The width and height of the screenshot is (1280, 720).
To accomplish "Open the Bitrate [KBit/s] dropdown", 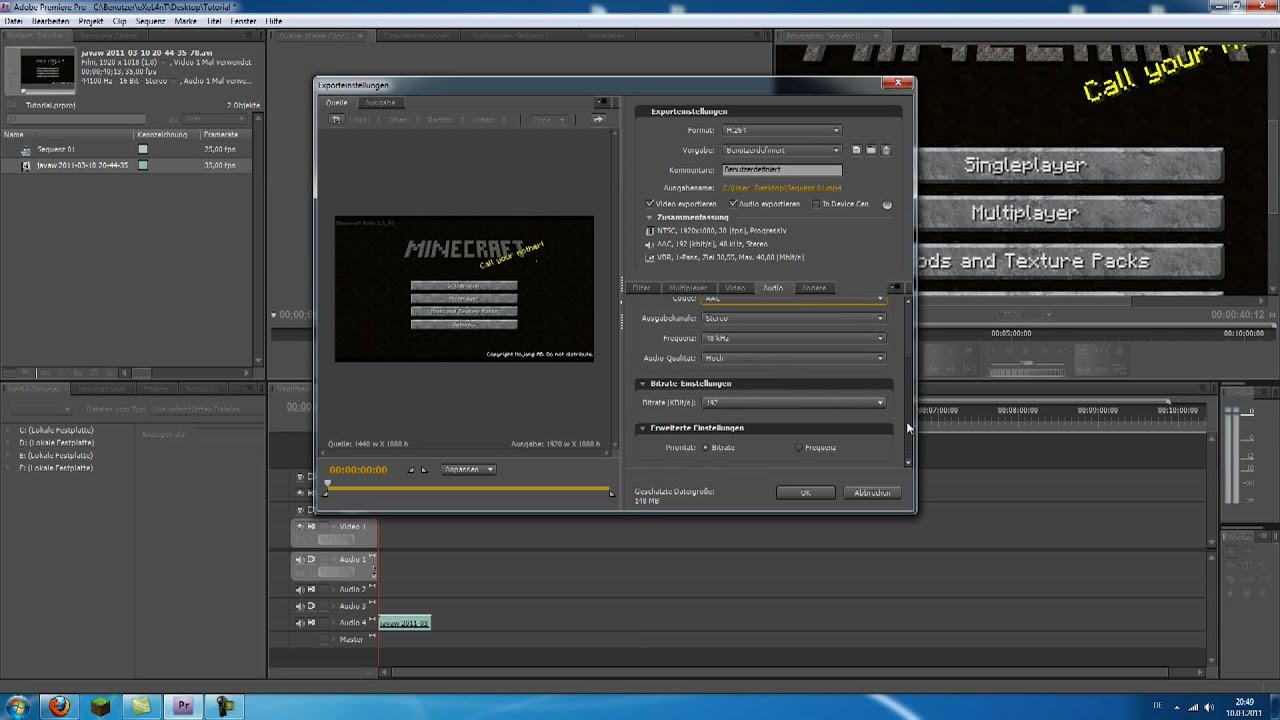I will click(x=794, y=402).
